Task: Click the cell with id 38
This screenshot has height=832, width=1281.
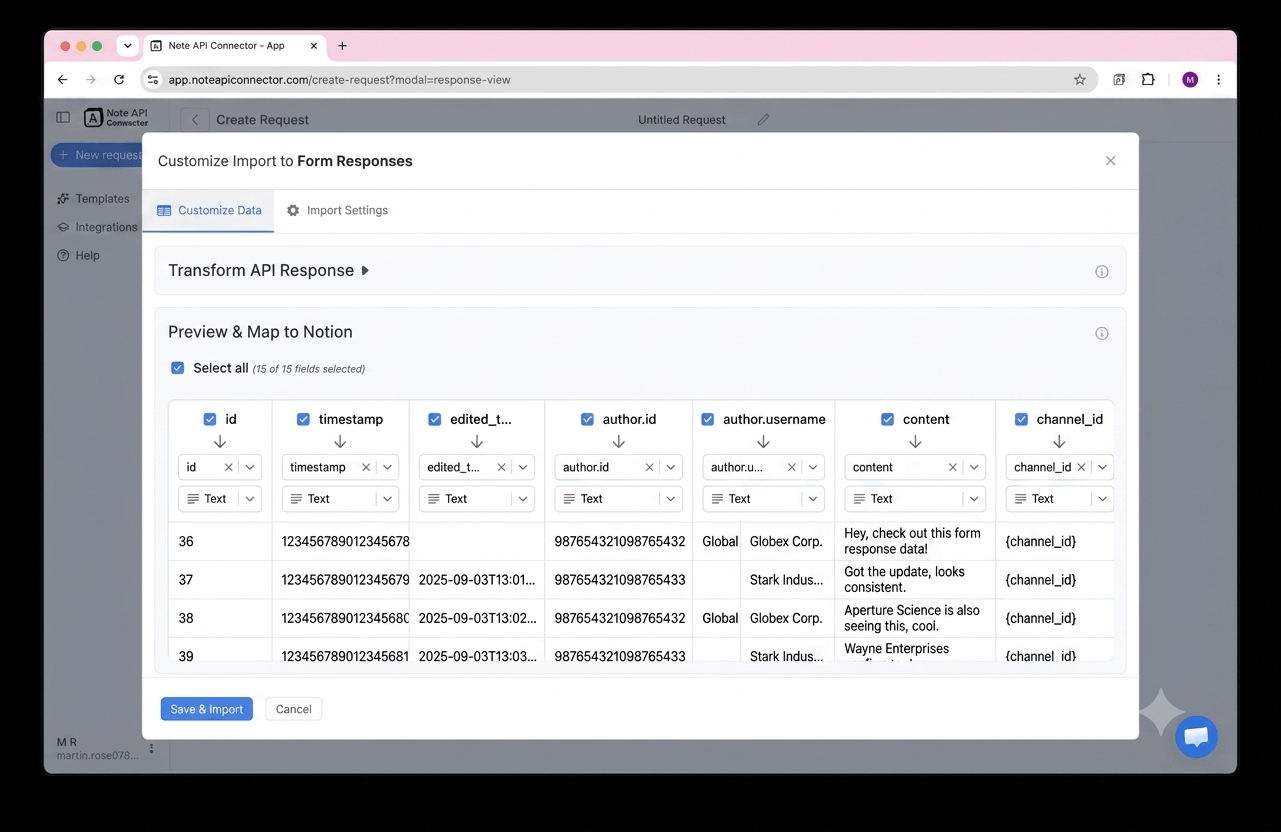Action: pos(220,618)
